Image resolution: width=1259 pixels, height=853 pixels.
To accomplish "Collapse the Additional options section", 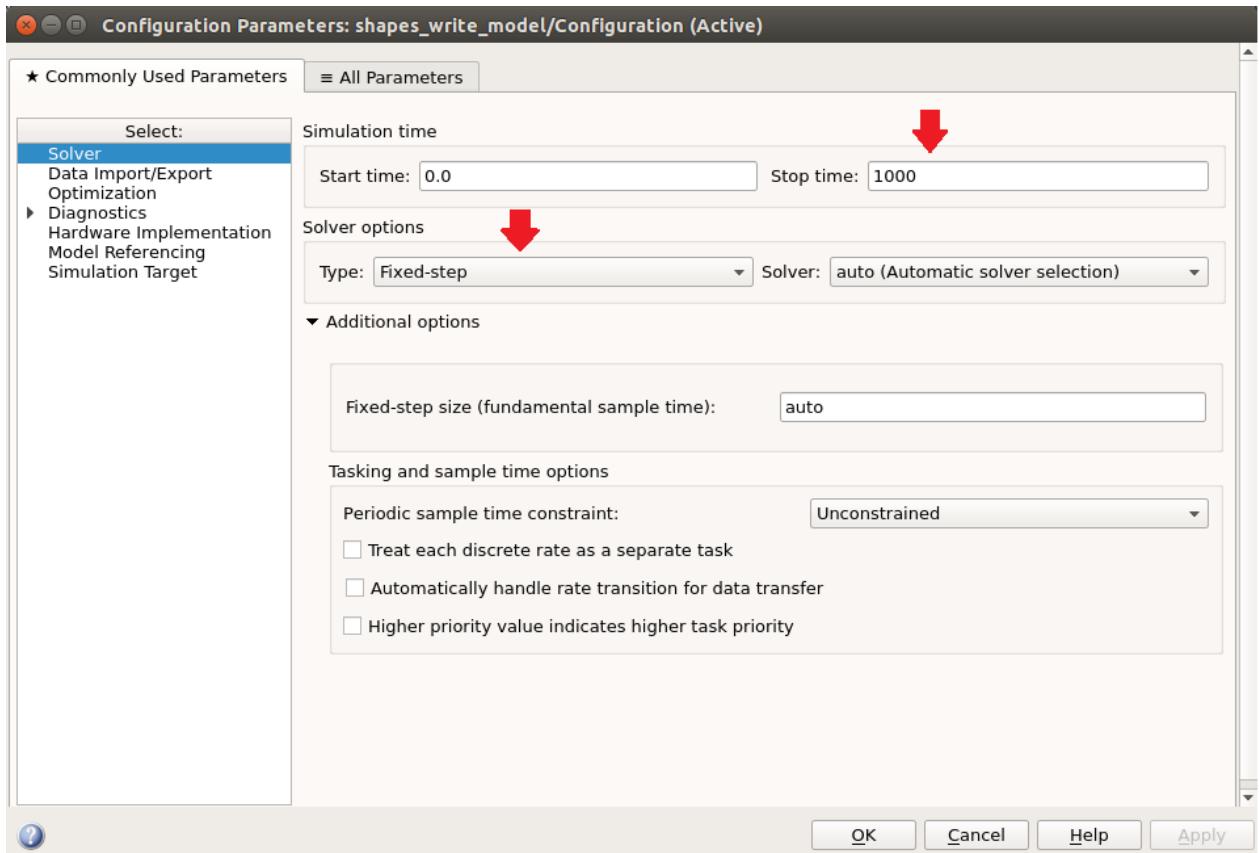I will tap(316, 322).
